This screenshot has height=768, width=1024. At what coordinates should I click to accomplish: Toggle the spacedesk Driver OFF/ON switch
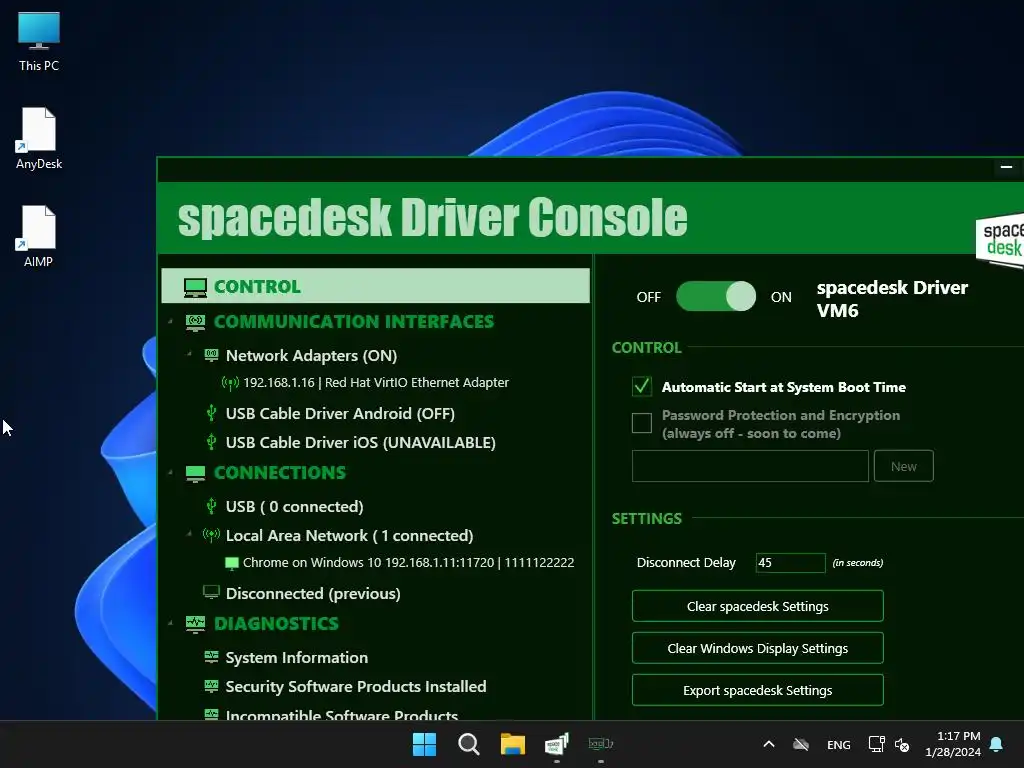[x=716, y=296]
